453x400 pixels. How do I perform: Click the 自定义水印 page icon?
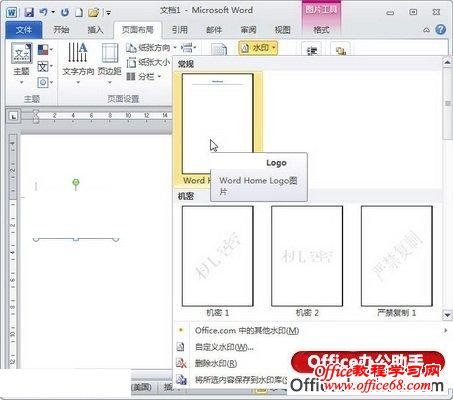[180, 347]
